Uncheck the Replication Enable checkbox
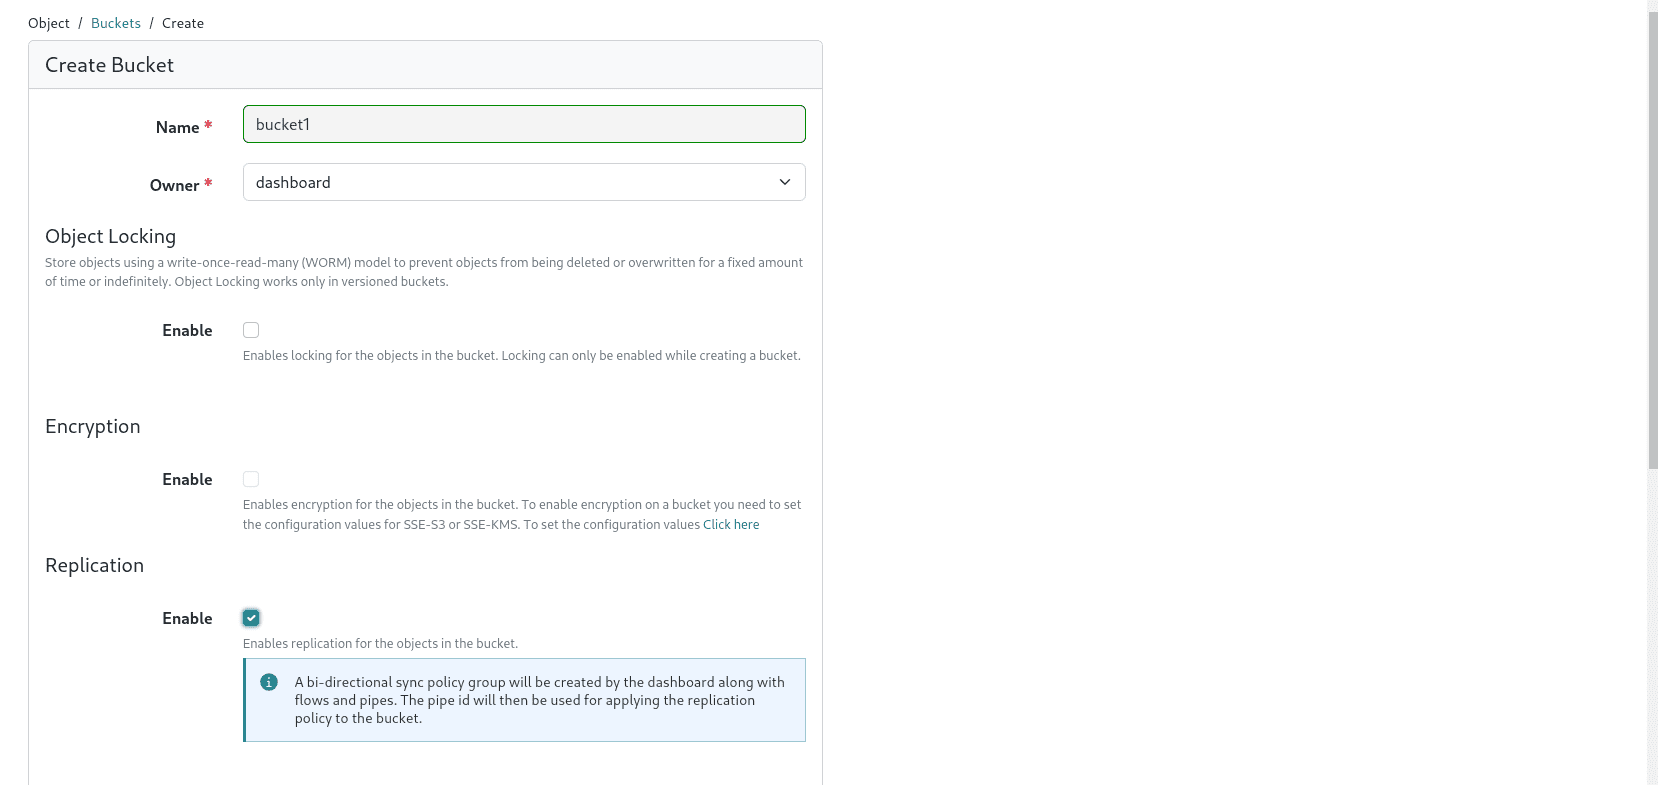This screenshot has height=785, width=1658. point(251,618)
